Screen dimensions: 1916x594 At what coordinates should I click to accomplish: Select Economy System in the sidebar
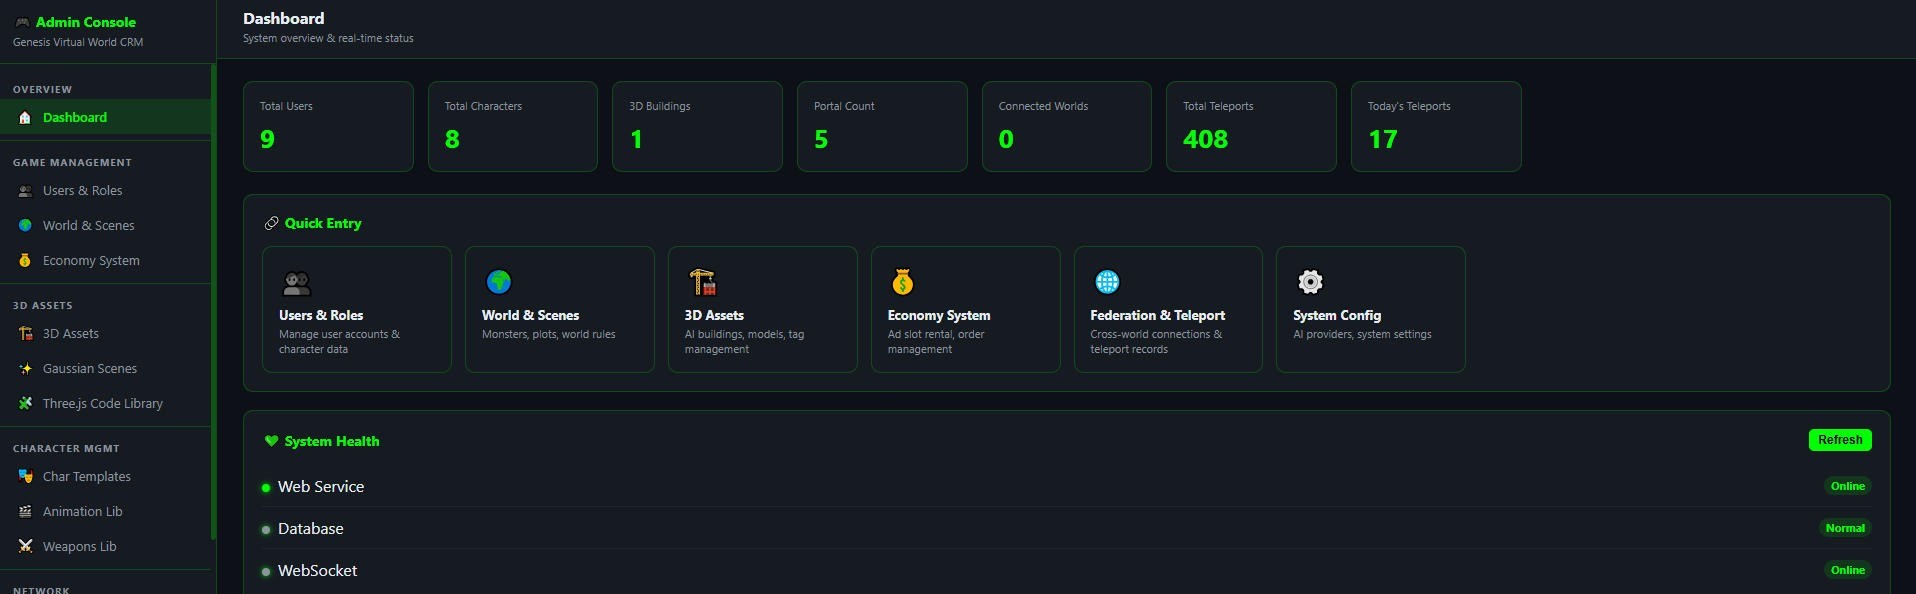pyautogui.click(x=105, y=261)
